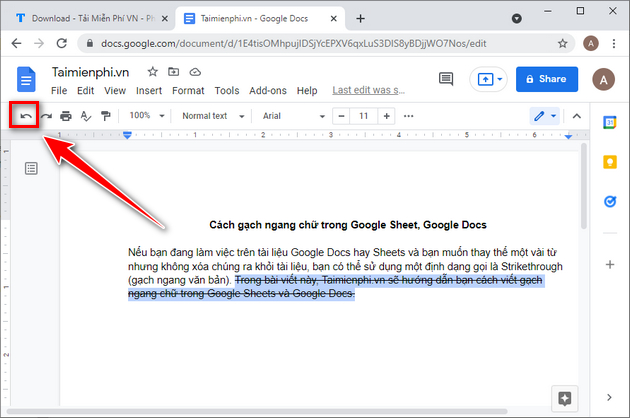
Task: Open the Google account avatar
Action: [603, 79]
